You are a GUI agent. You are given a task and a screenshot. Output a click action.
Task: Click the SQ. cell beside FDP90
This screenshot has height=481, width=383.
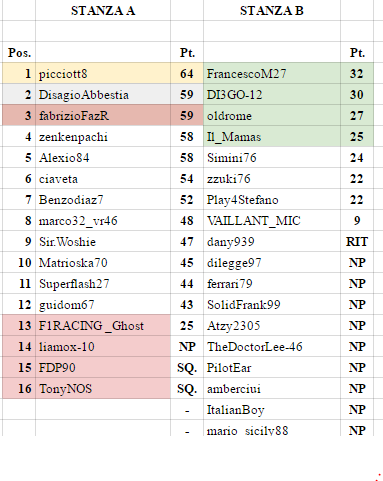[x=187, y=367]
